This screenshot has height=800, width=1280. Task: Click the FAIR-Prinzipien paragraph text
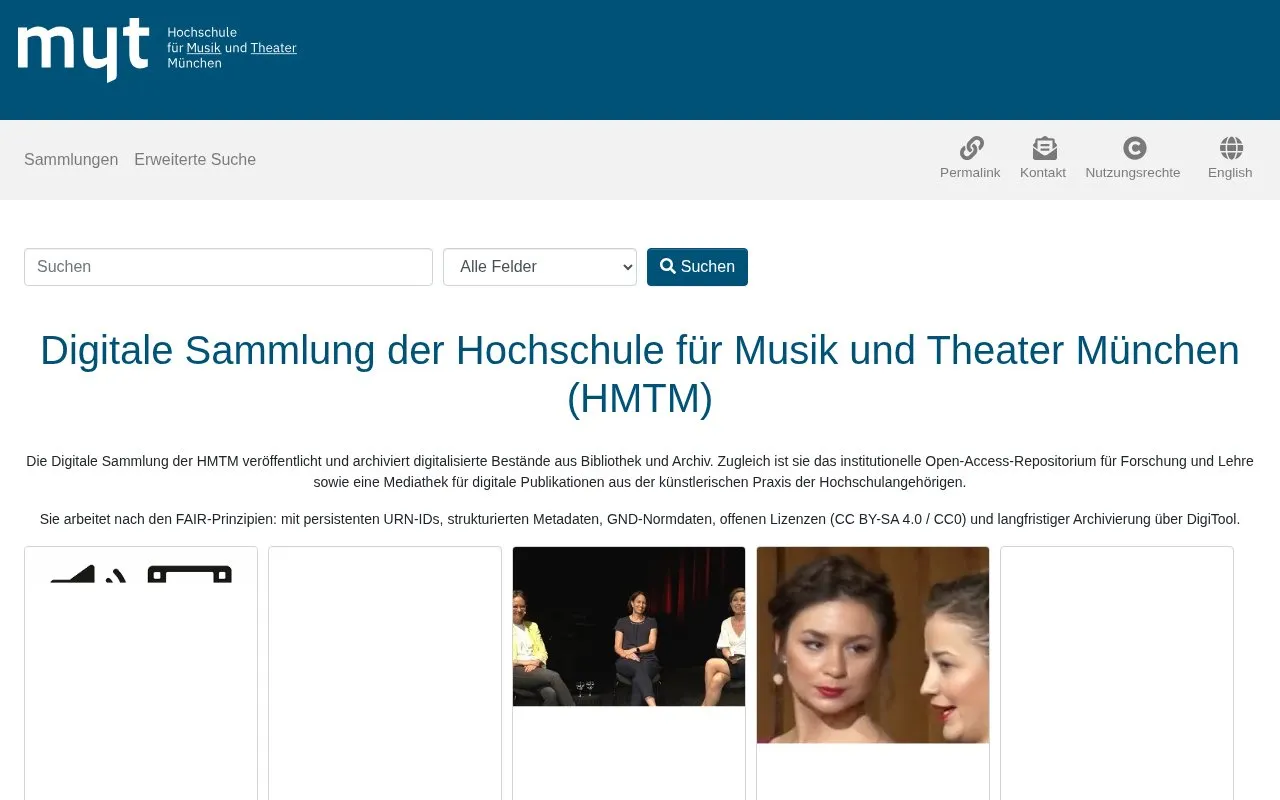tap(640, 519)
